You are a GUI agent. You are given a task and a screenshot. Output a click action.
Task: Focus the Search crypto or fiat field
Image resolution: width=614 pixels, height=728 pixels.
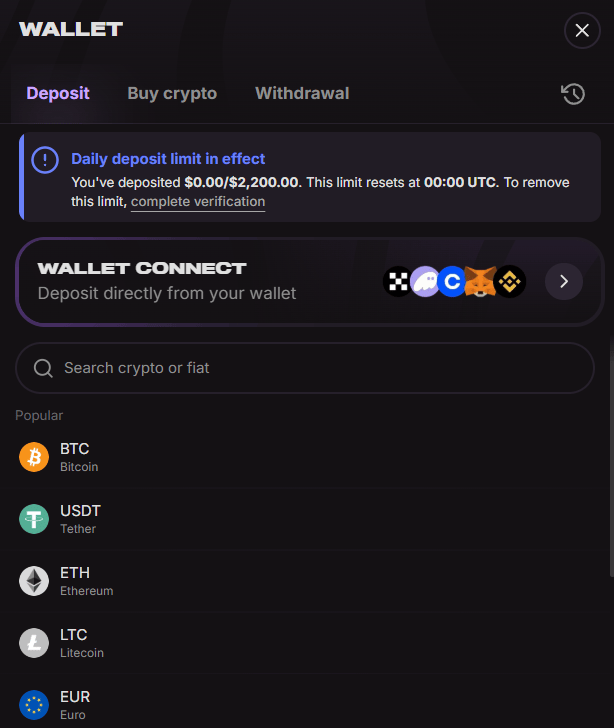tap(305, 368)
